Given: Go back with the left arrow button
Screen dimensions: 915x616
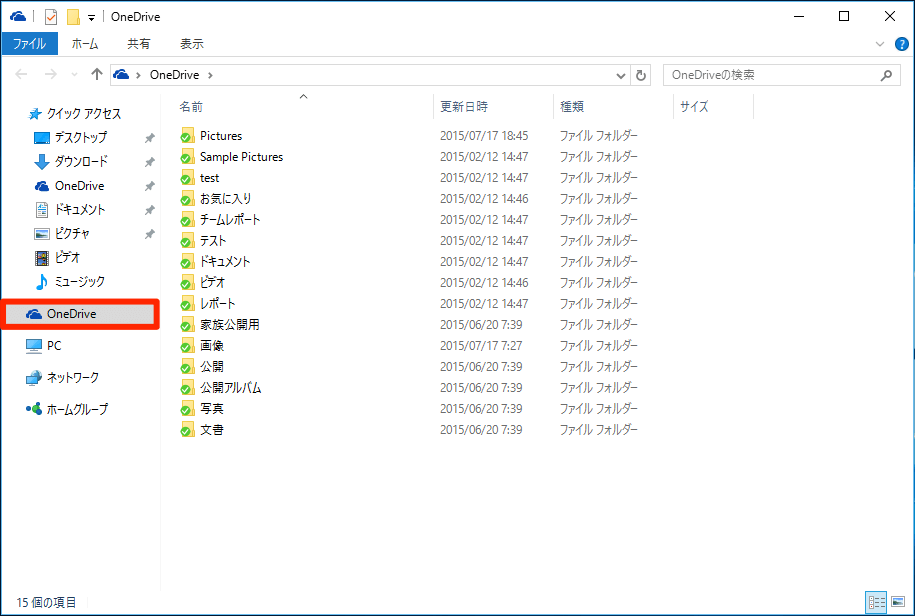Looking at the screenshot, I should (x=22, y=74).
